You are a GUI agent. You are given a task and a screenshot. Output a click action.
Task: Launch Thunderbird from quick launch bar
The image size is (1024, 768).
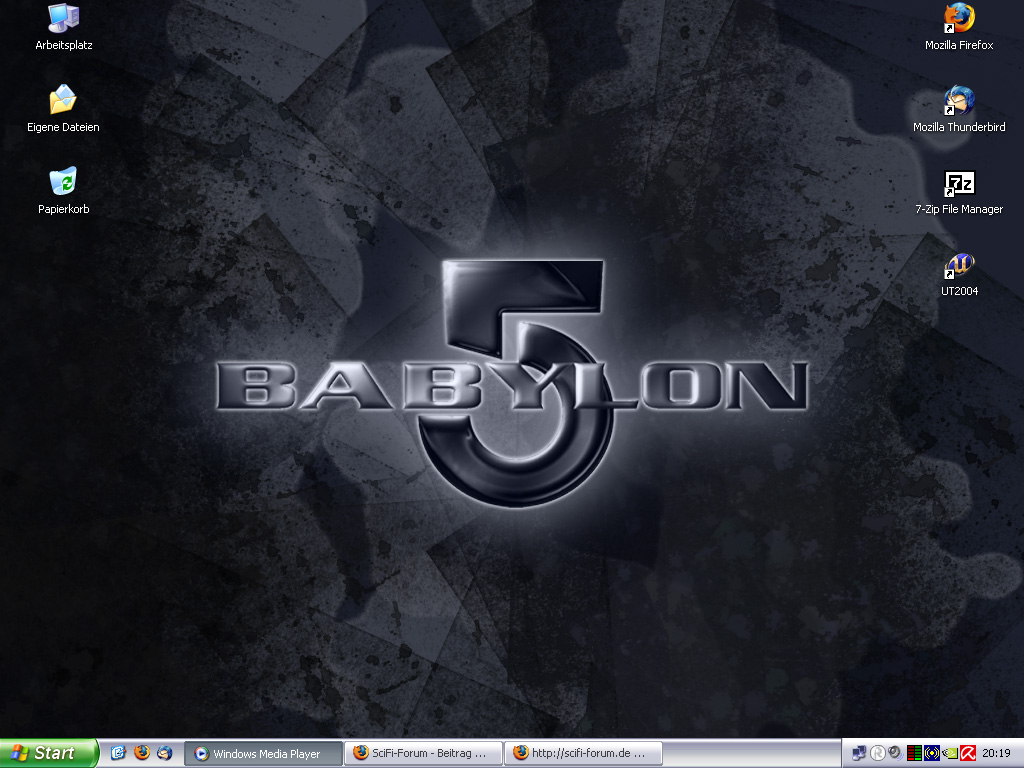[164, 753]
